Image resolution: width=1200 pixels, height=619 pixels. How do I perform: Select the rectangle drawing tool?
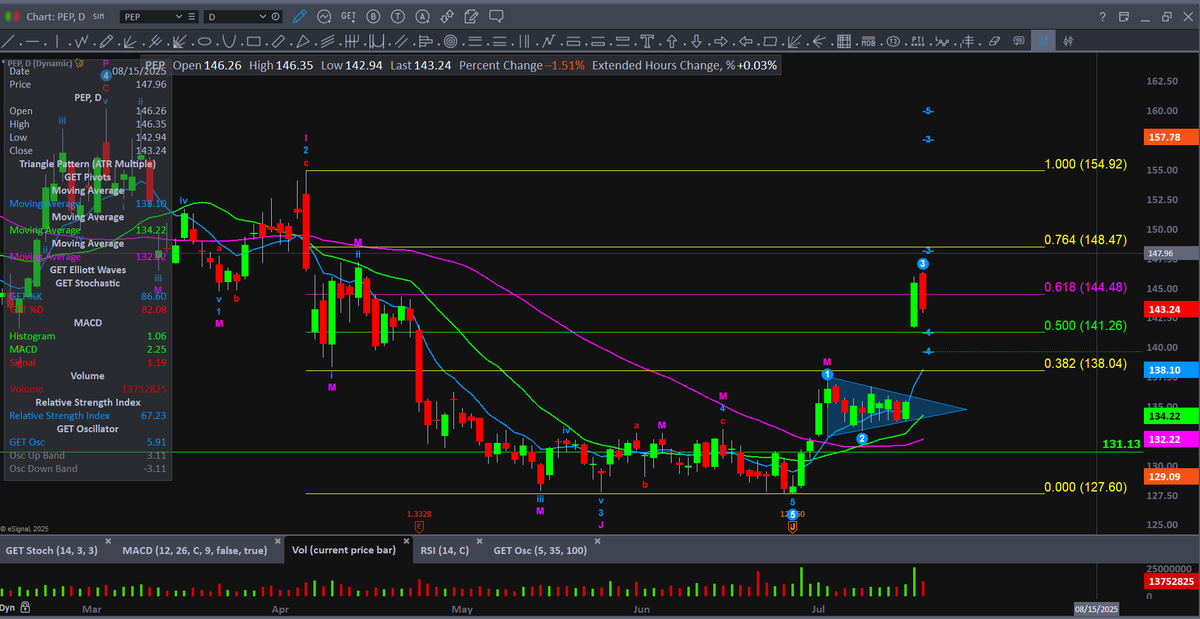point(253,41)
